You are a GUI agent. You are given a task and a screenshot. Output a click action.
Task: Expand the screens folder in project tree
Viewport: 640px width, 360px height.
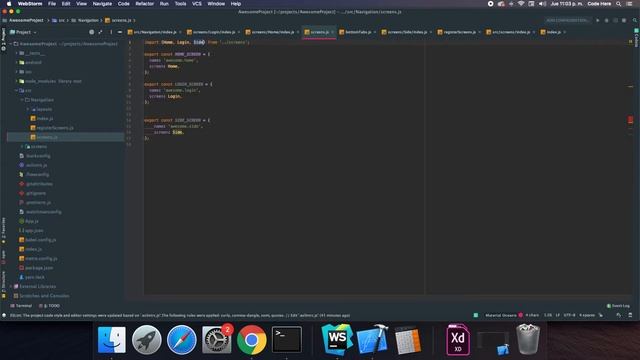coord(22,146)
